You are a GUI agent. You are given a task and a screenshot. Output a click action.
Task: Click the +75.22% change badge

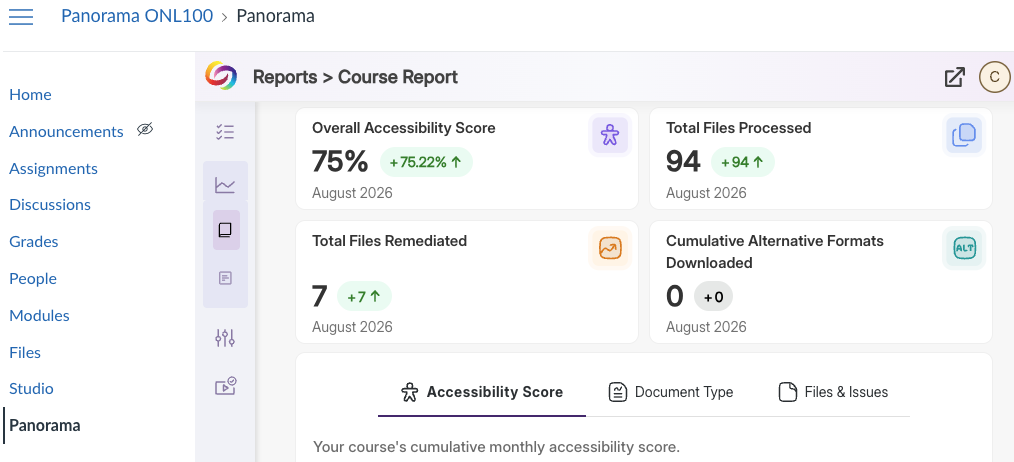426,162
